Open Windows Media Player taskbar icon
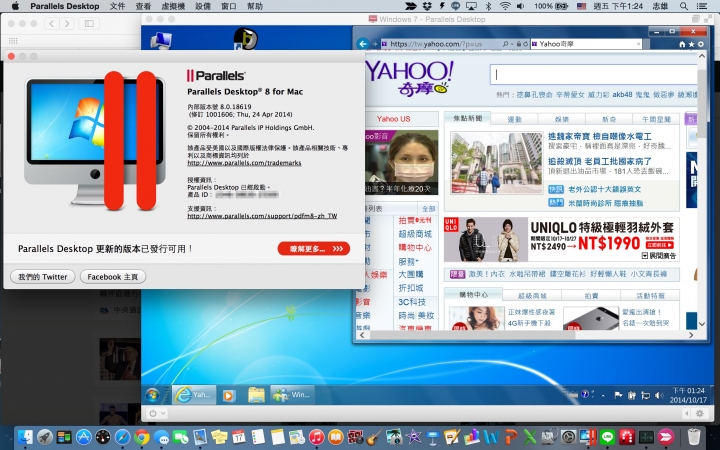 point(228,395)
